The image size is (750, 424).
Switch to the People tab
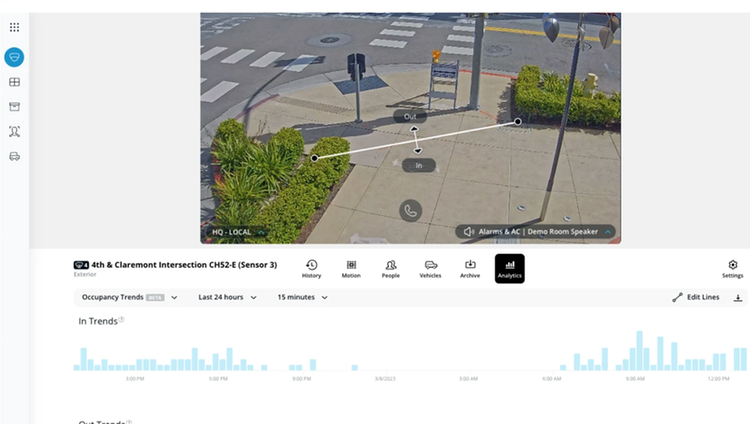(391, 268)
